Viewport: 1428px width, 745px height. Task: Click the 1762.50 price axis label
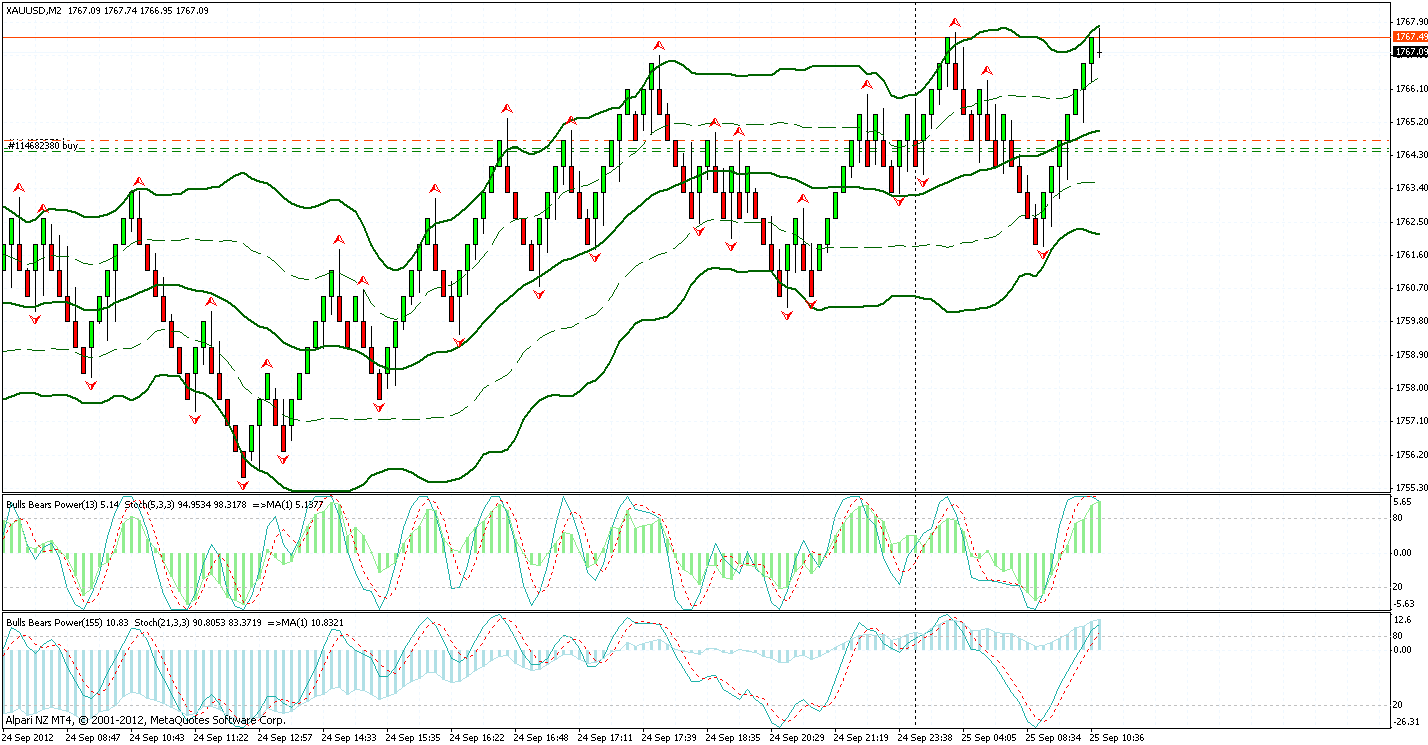[1412, 222]
